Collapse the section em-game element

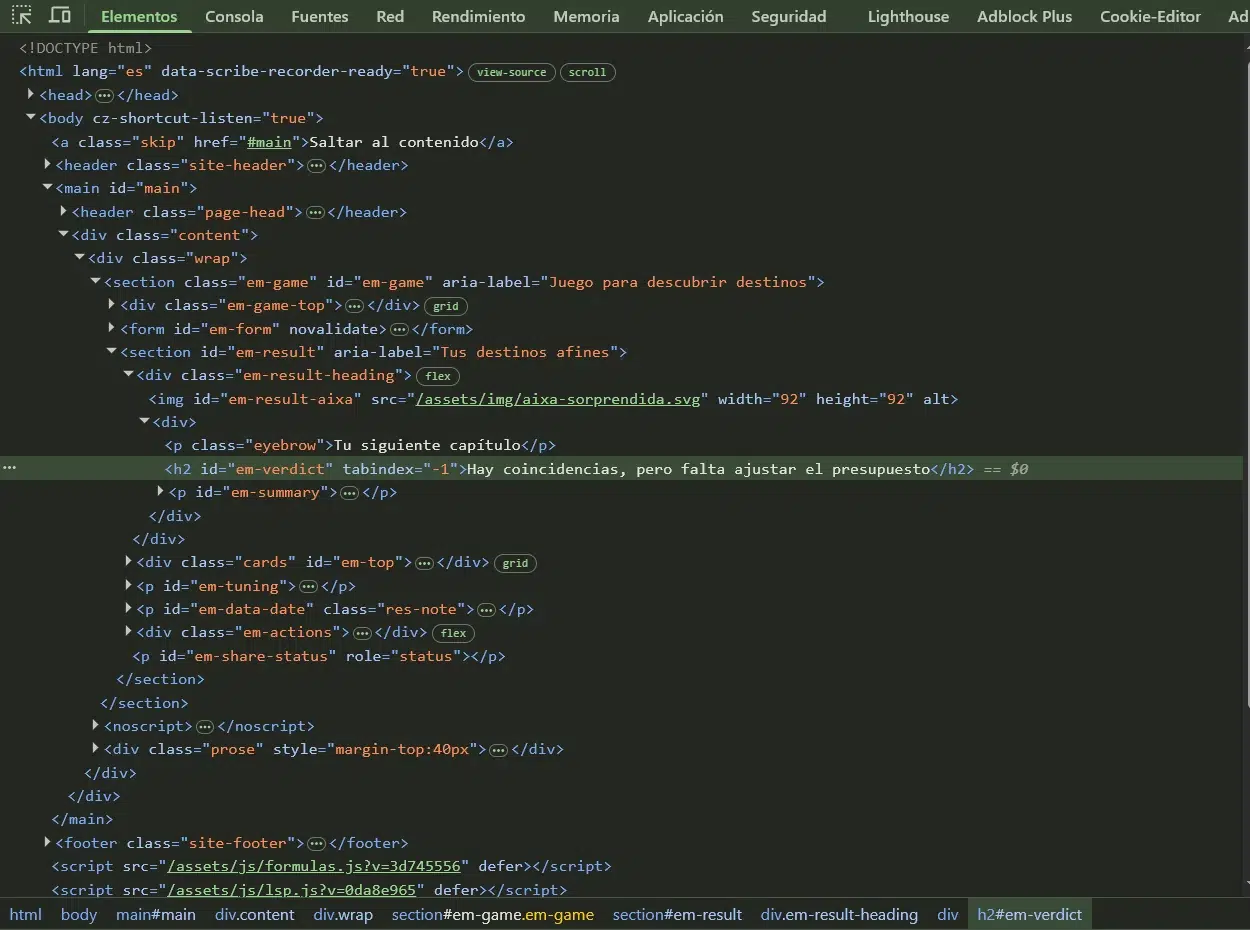[x=95, y=281]
